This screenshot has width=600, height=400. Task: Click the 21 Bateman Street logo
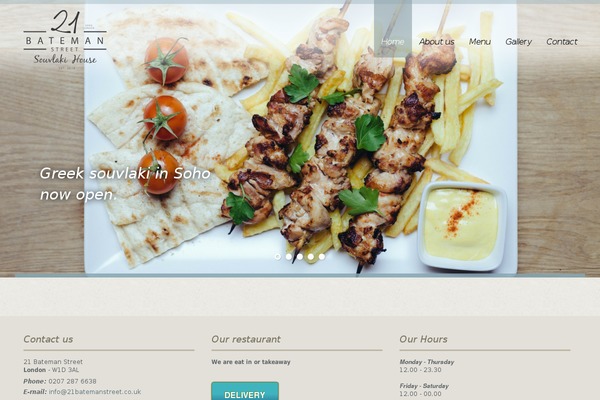(x=65, y=39)
